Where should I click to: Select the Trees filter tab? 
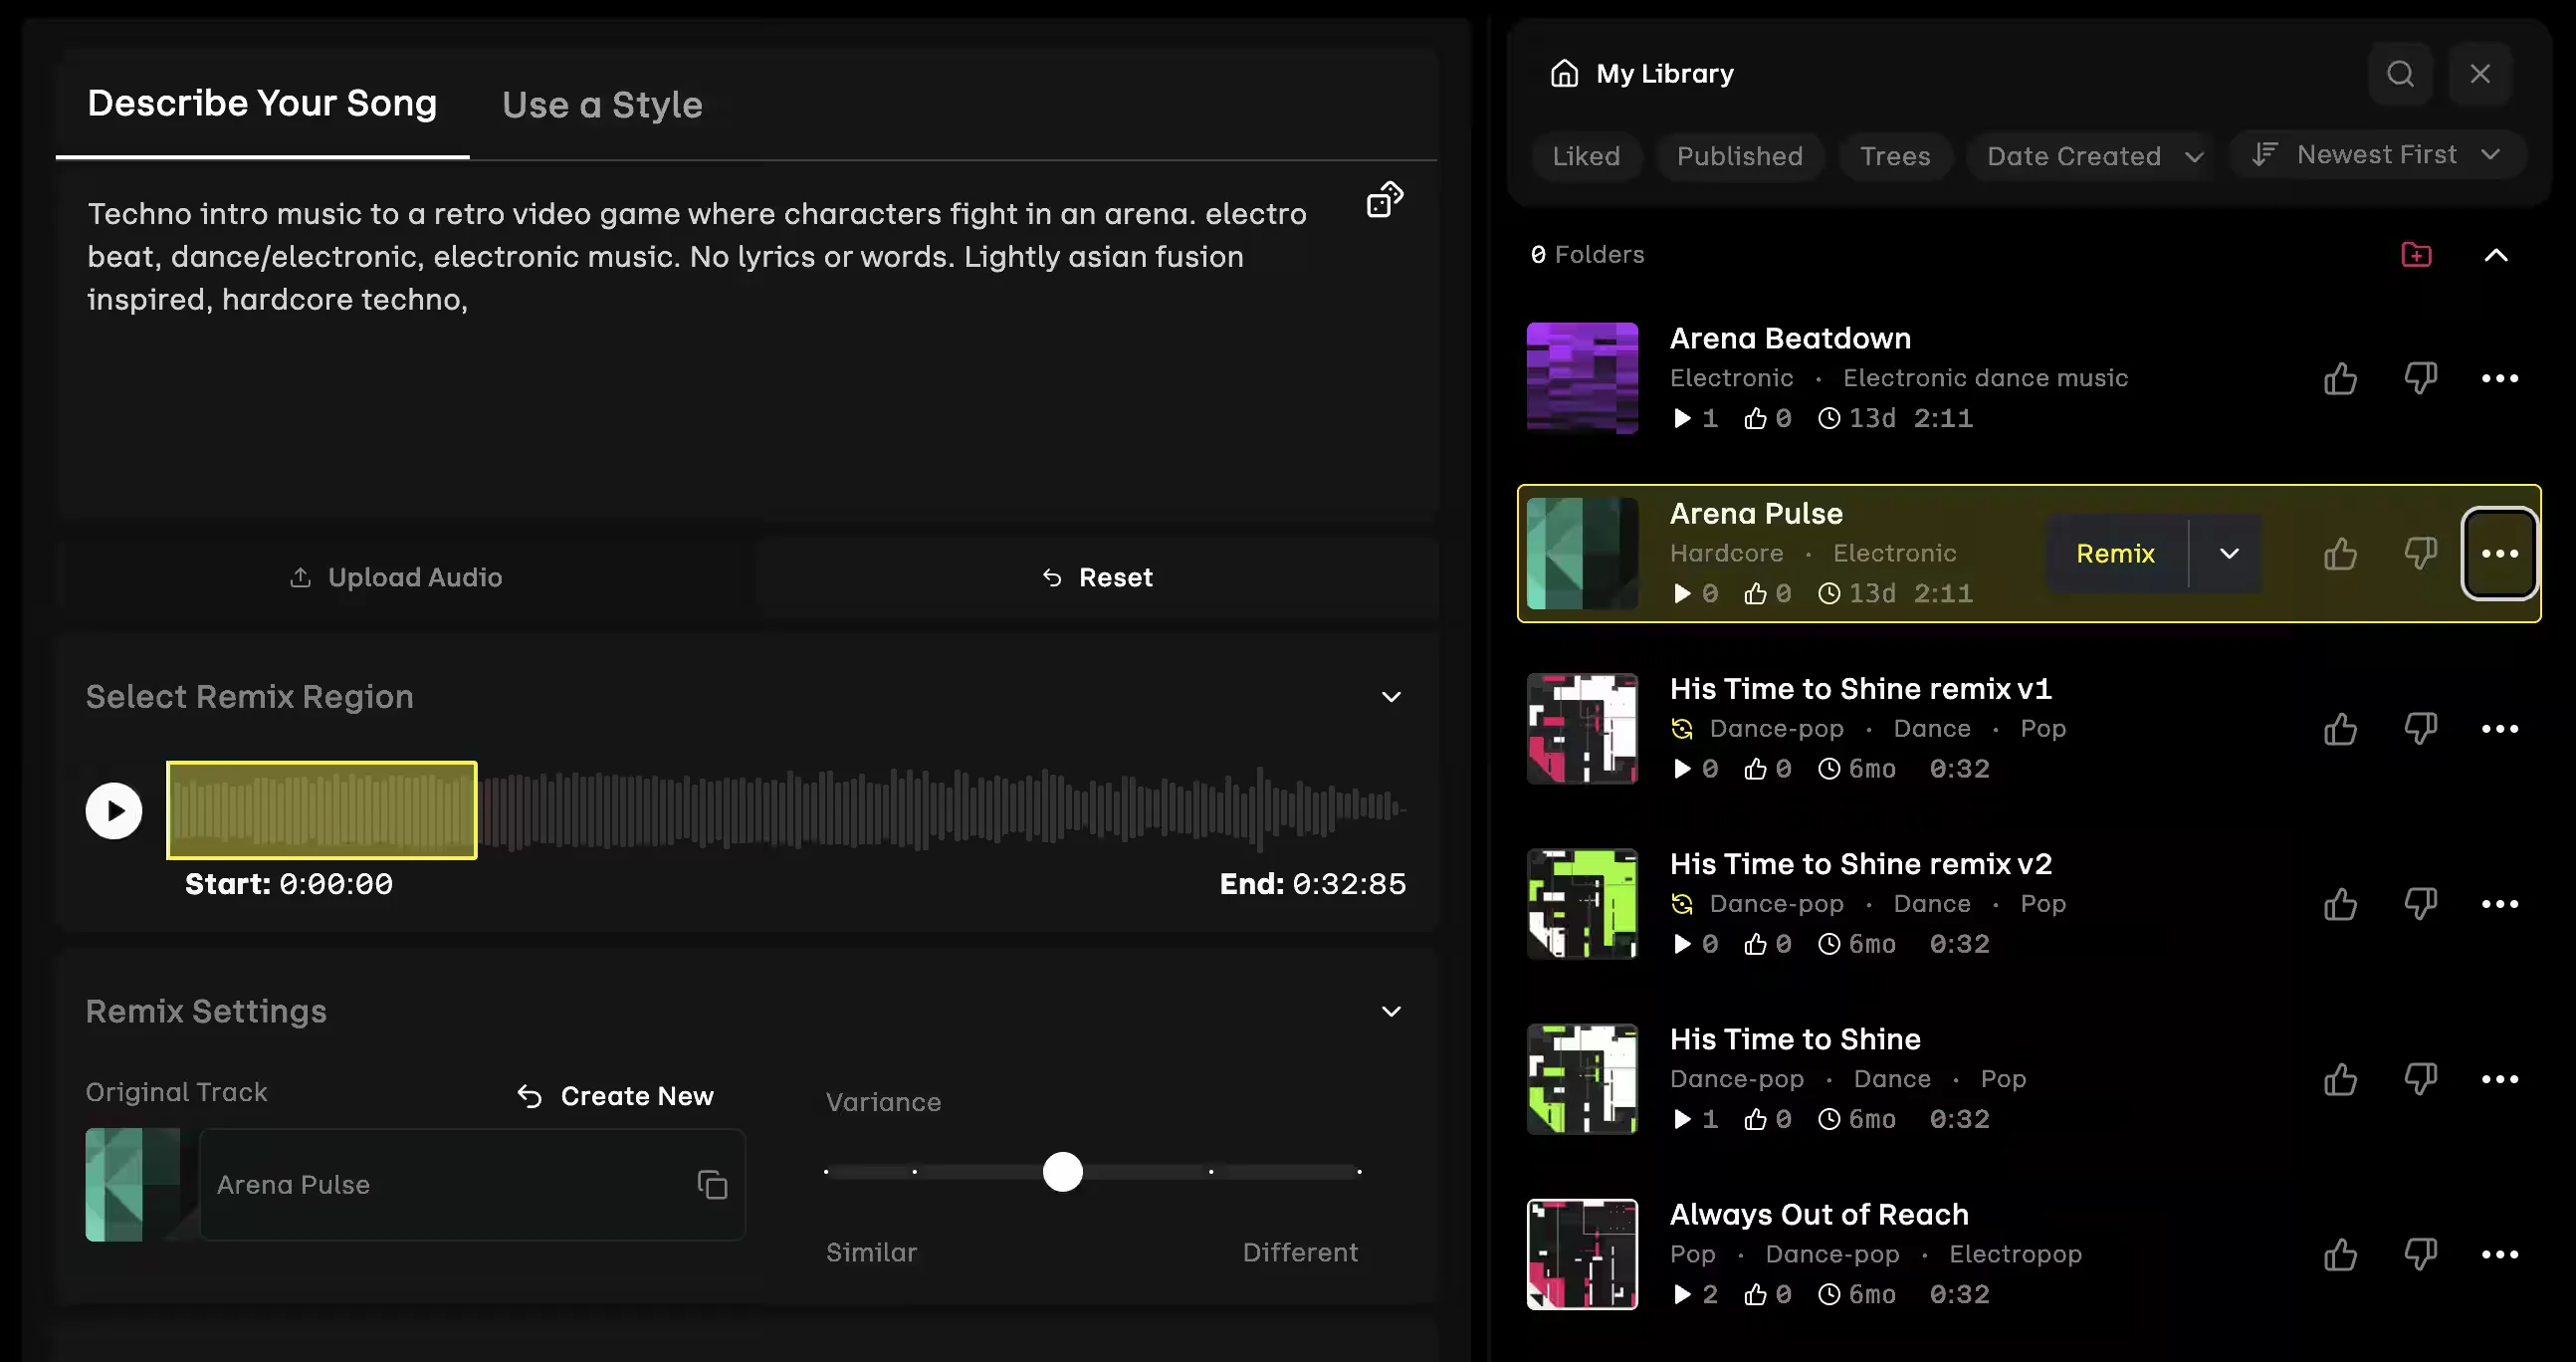1894,157
